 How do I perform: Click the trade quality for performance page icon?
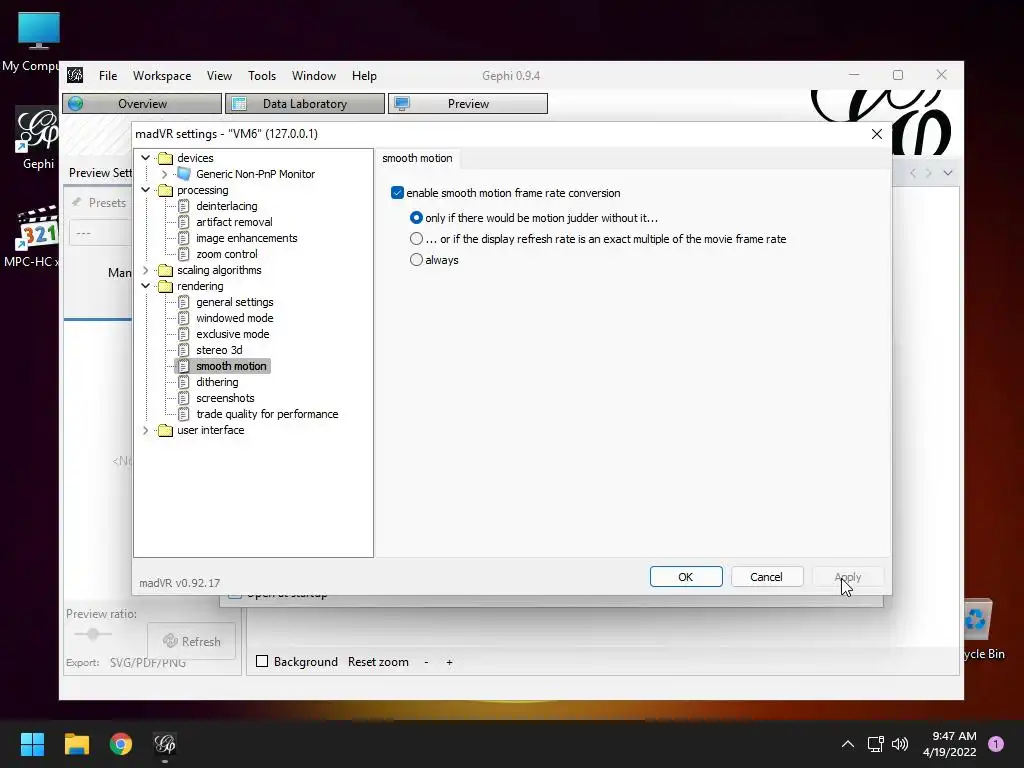click(184, 414)
